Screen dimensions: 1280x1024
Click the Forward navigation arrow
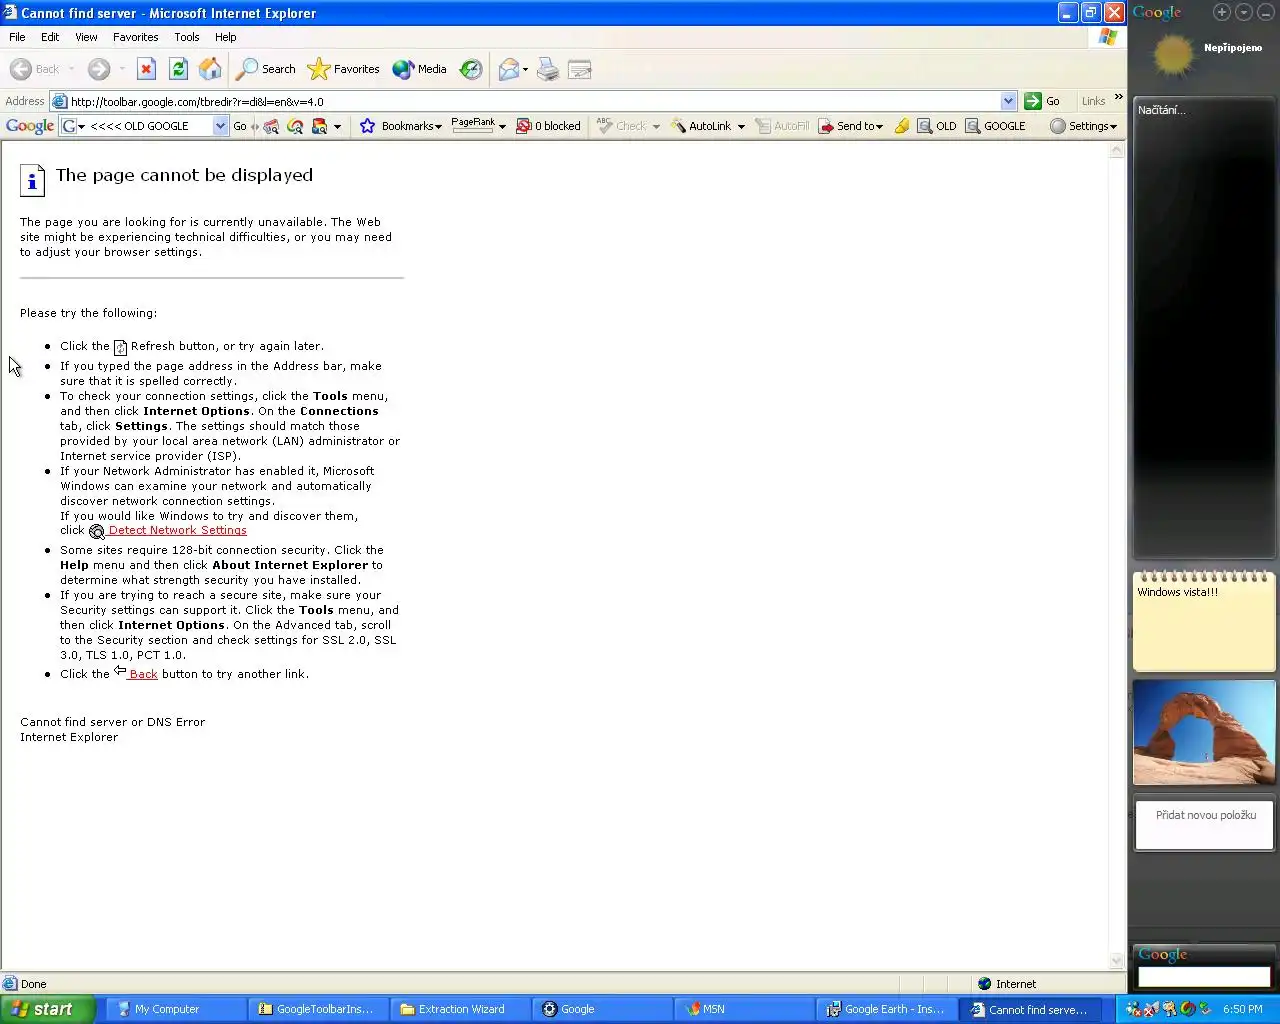(x=98, y=69)
